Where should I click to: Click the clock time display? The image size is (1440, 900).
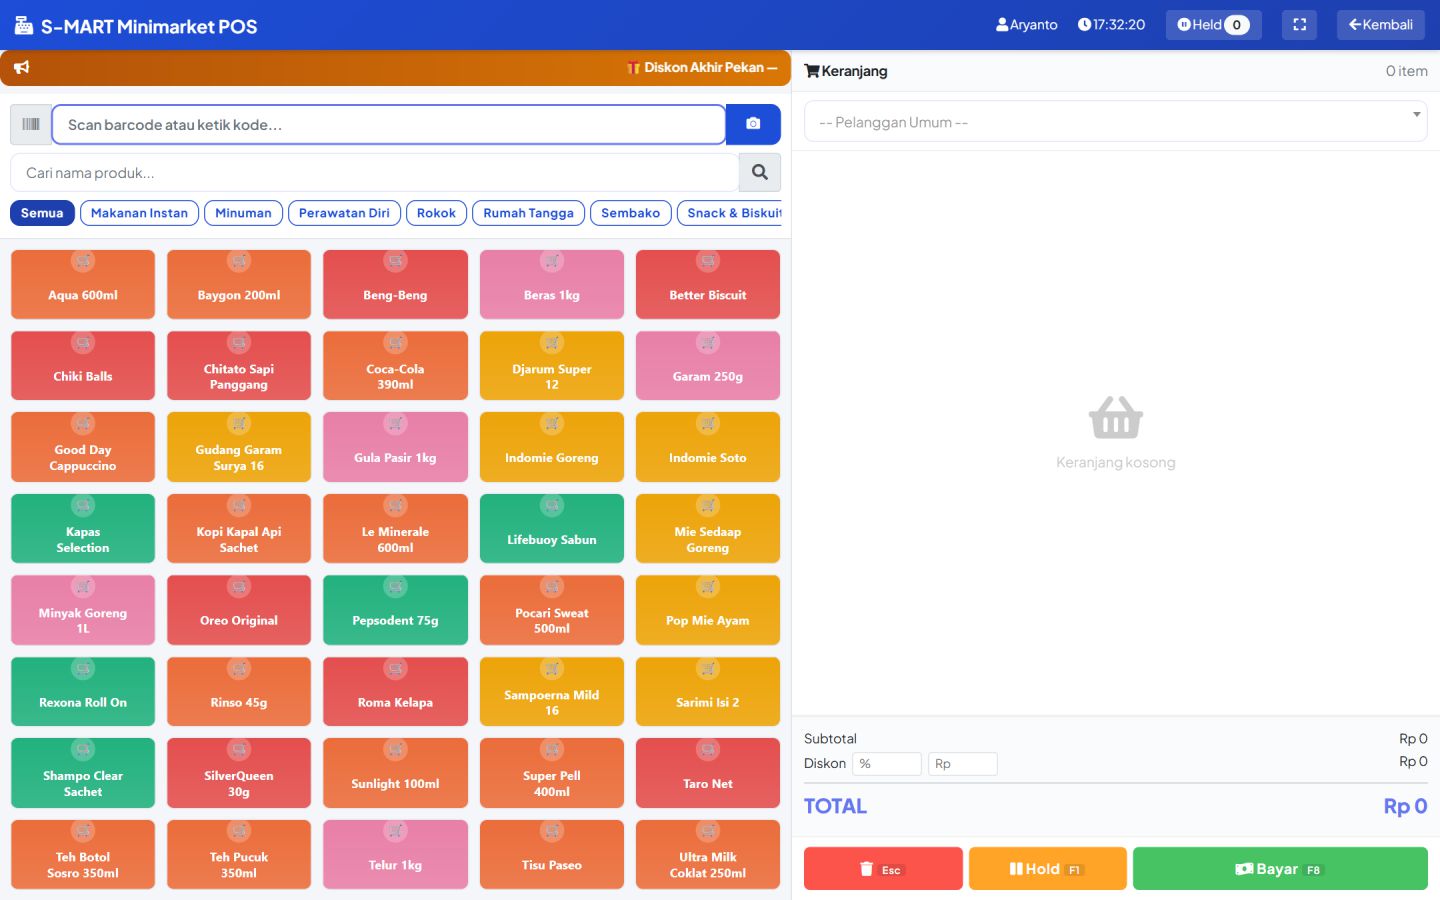pyautogui.click(x=1111, y=25)
